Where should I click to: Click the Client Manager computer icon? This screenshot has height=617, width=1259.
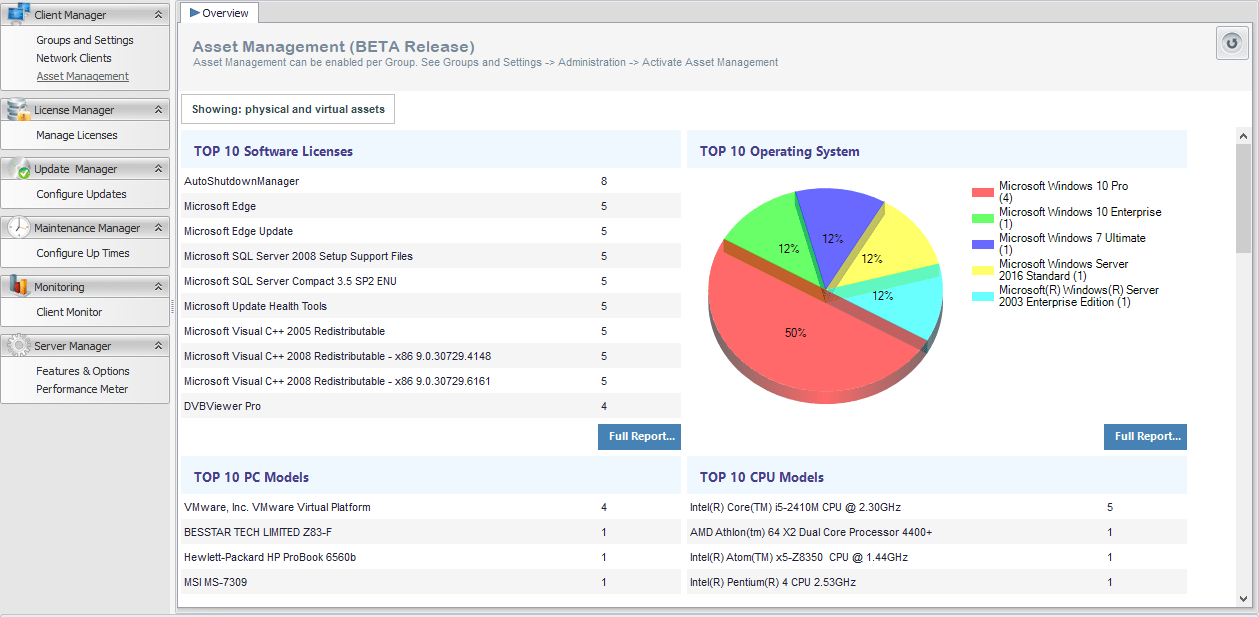click(18, 14)
